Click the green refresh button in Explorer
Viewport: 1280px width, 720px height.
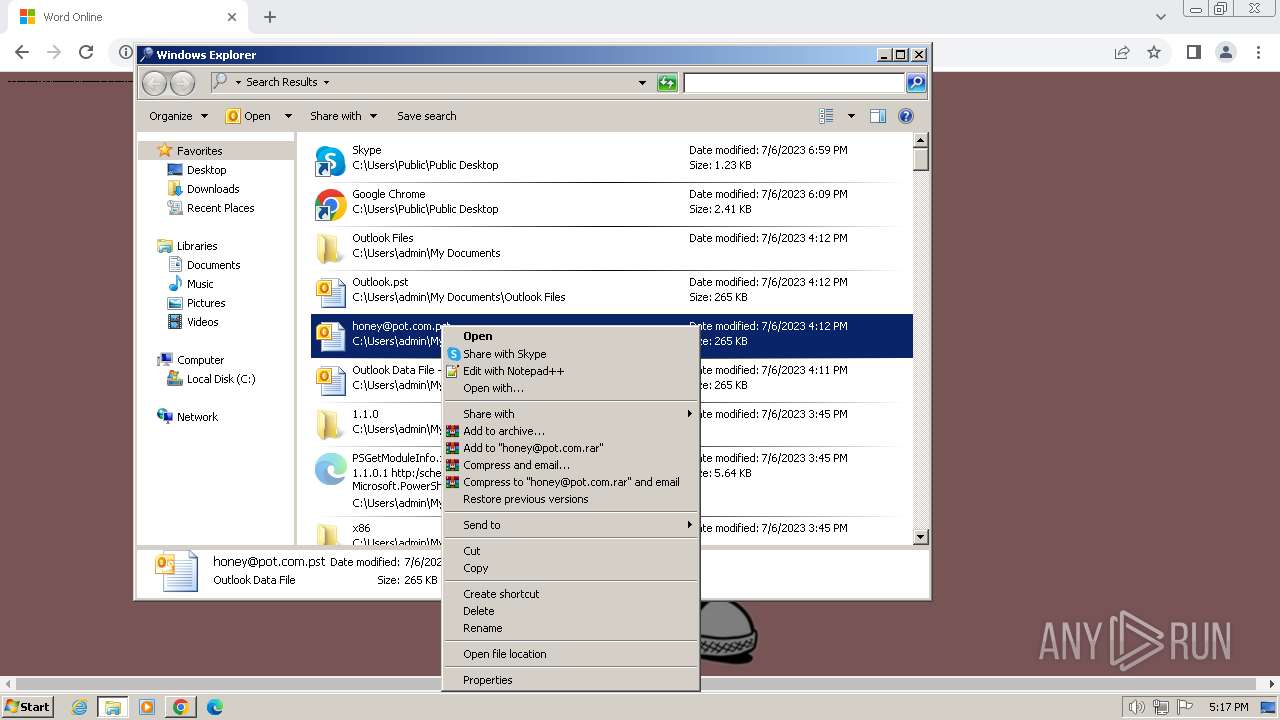click(667, 82)
